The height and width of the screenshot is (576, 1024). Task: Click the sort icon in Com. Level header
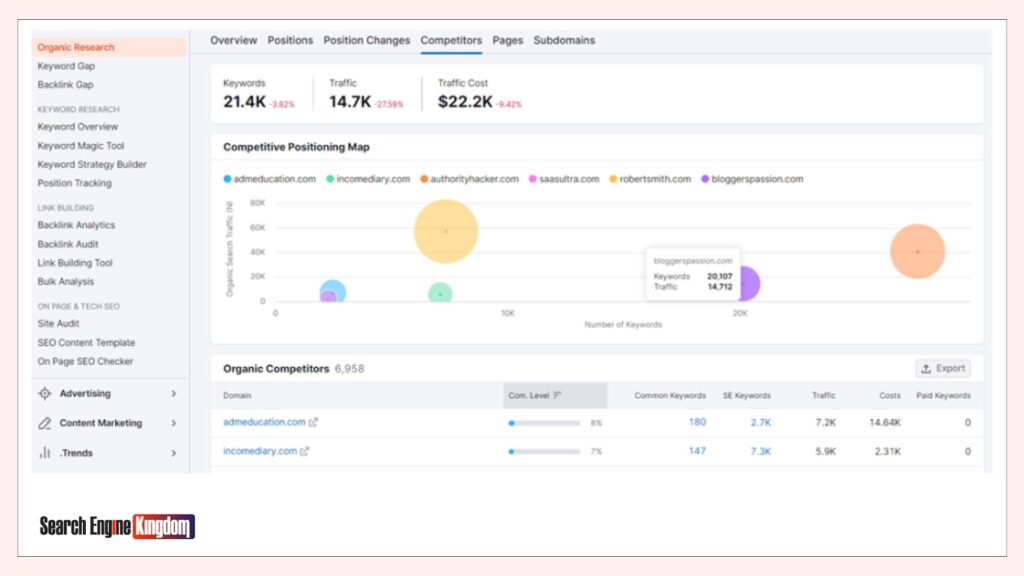point(557,395)
